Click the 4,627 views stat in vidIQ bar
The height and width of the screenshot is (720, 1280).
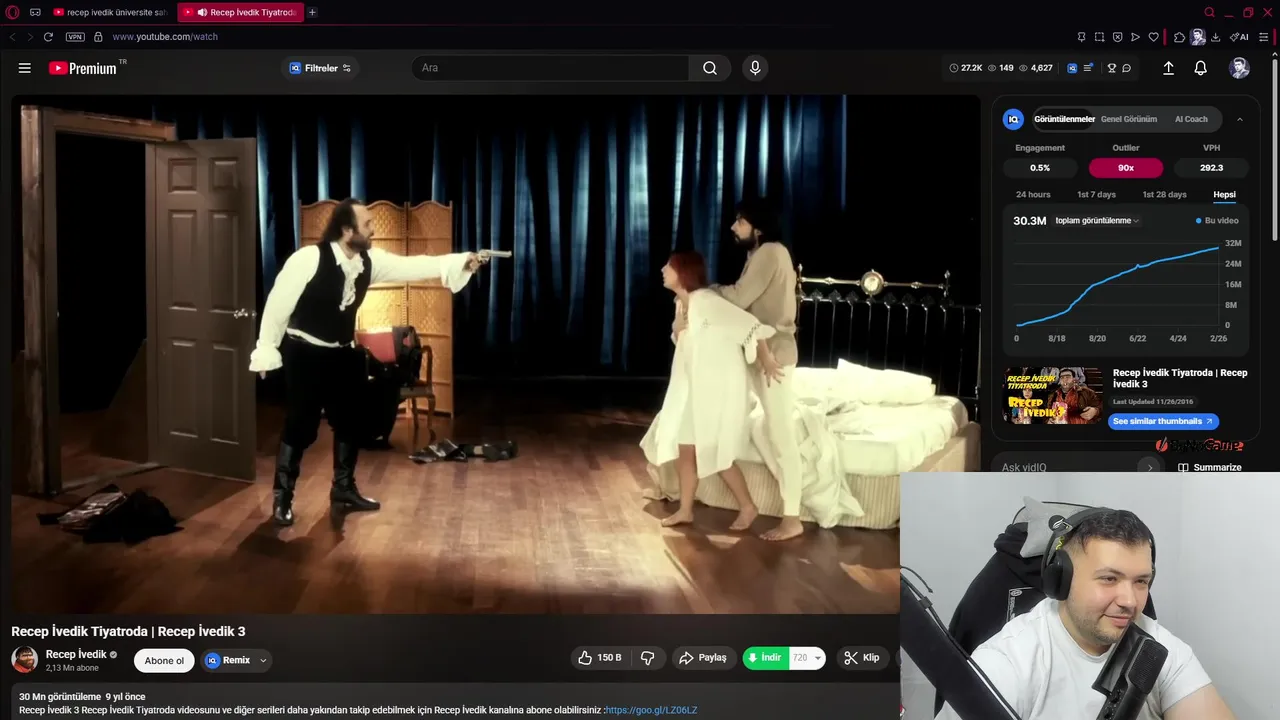[1035, 68]
